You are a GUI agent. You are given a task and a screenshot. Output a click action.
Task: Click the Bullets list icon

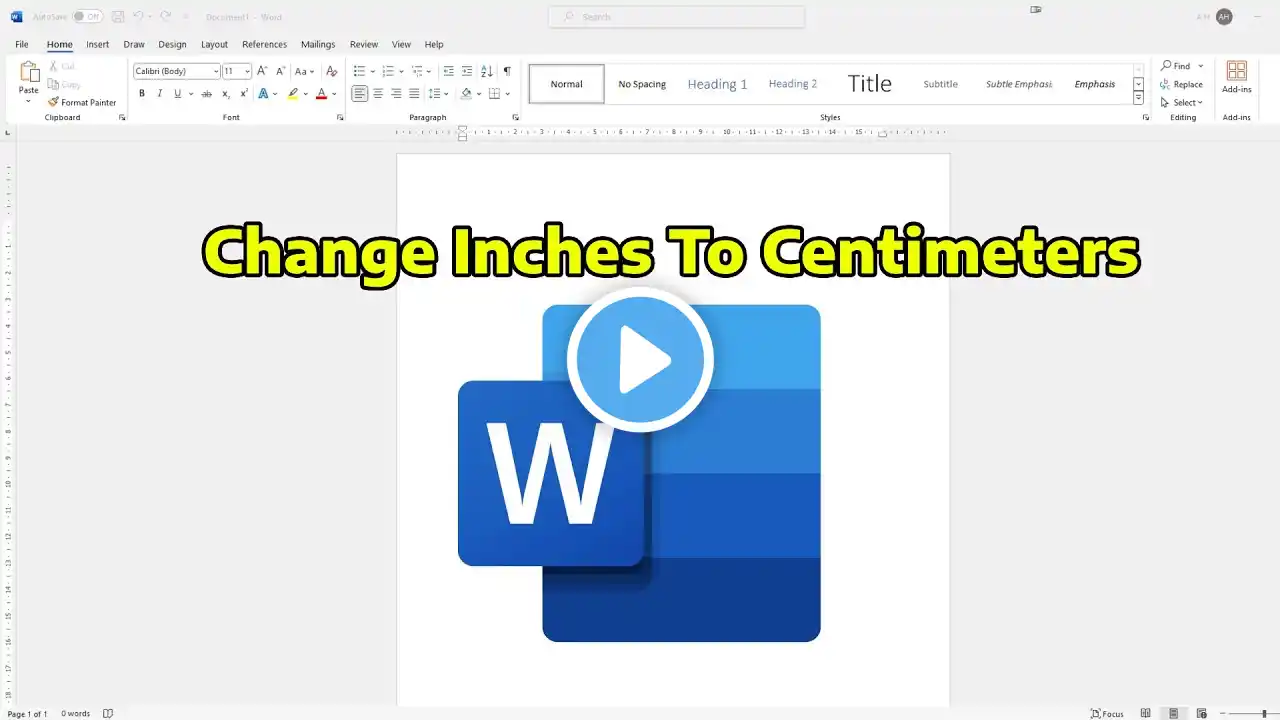pos(360,71)
